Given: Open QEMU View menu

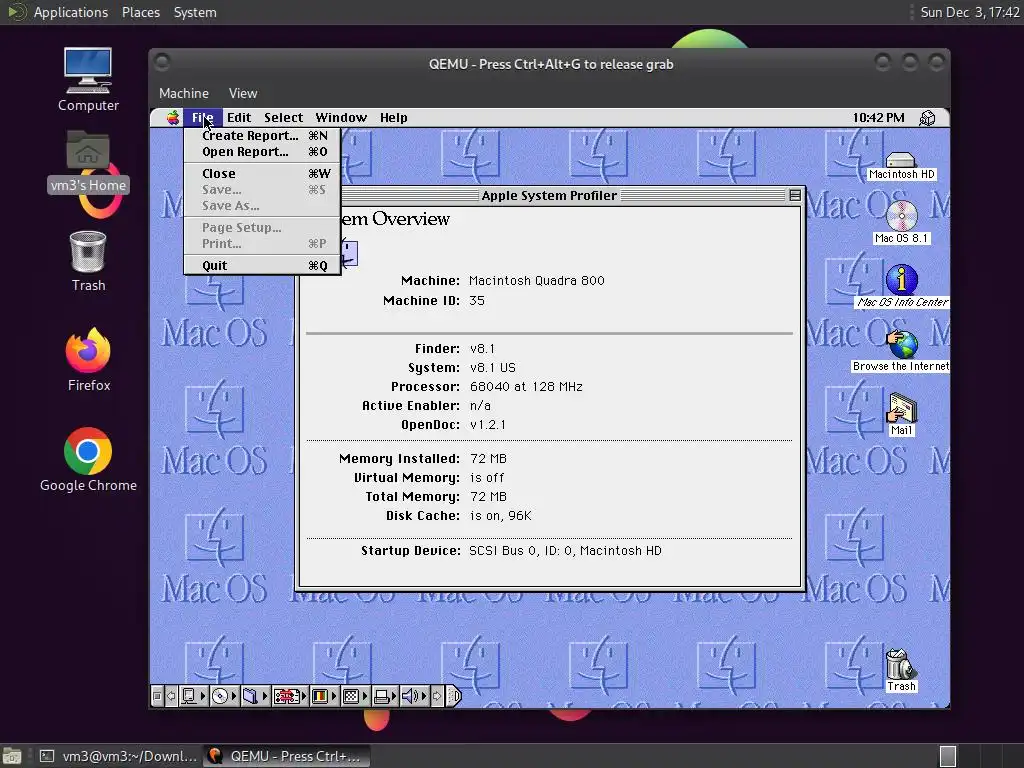Looking at the screenshot, I should 243,93.
